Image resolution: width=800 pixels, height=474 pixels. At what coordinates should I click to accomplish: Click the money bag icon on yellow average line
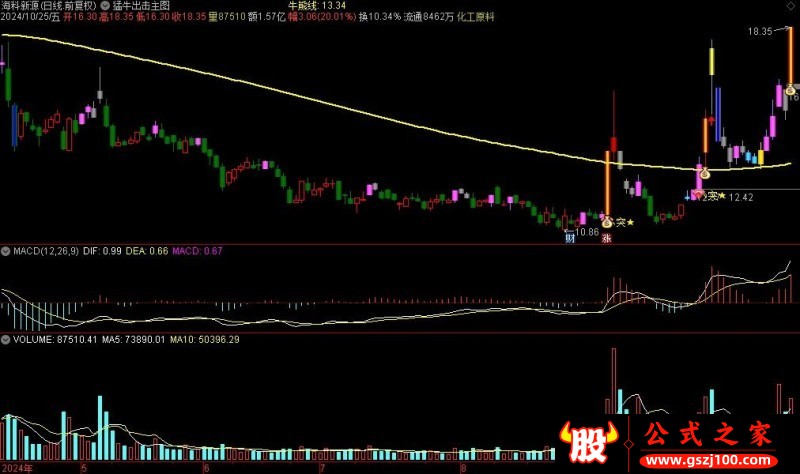click(x=705, y=173)
